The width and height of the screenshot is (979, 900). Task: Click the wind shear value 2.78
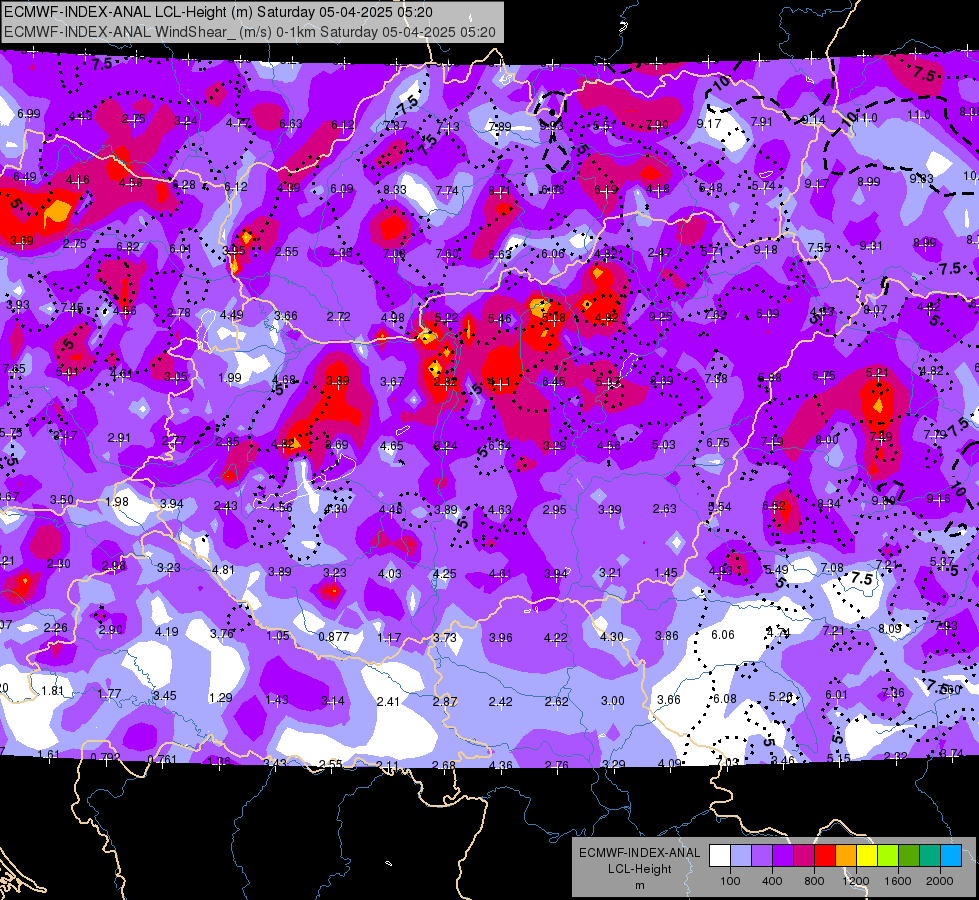[179, 313]
